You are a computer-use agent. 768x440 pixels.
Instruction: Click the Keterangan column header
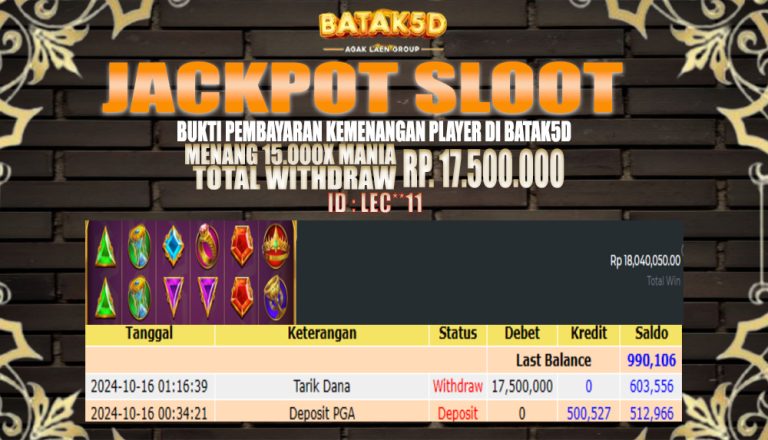click(322, 333)
